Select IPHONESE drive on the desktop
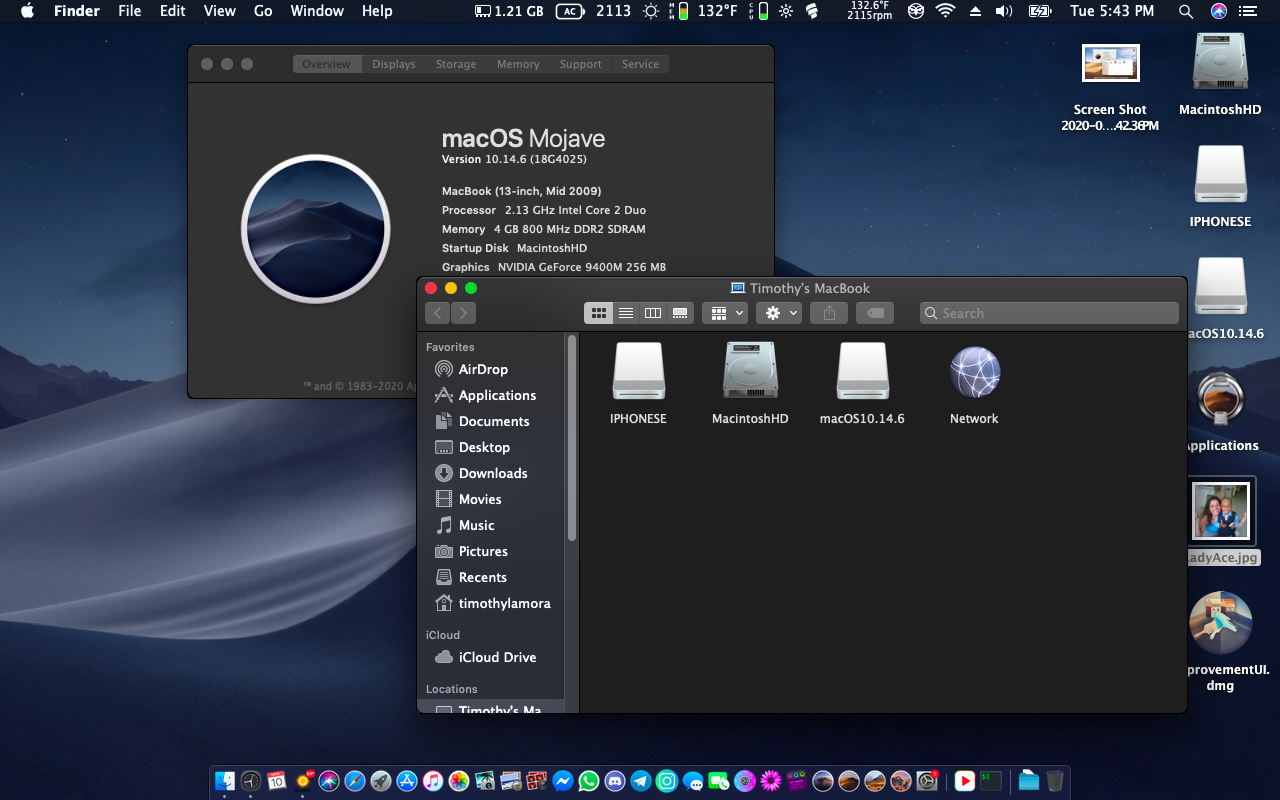 [x=1220, y=187]
